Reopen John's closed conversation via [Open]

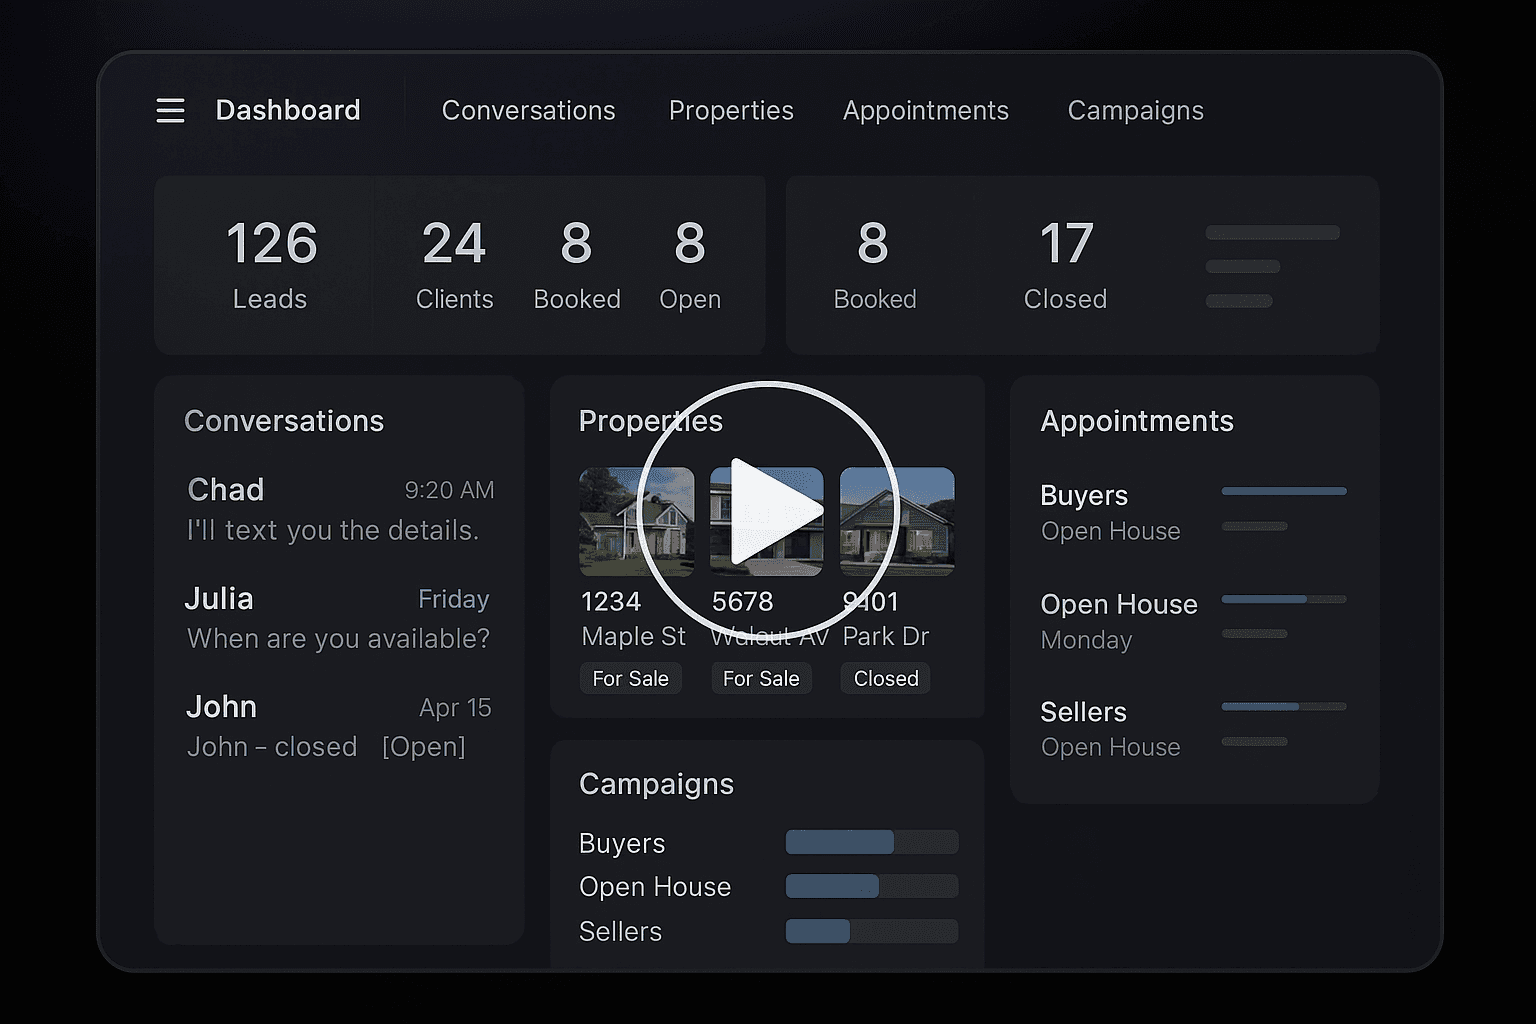coord(424,746)
